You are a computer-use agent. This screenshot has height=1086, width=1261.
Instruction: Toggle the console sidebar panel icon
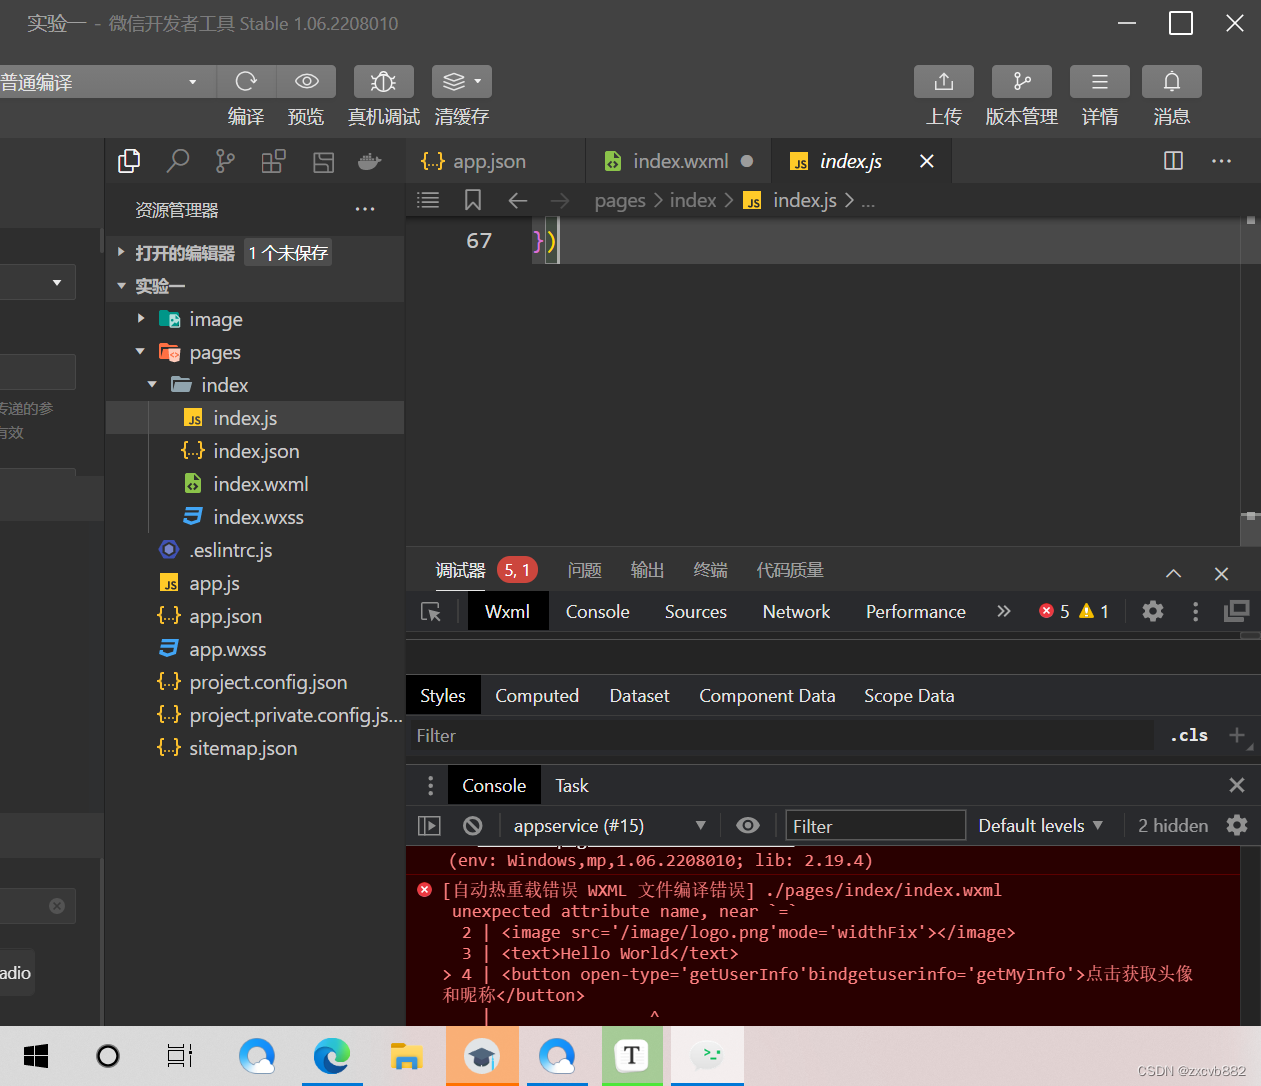point(429,825)
